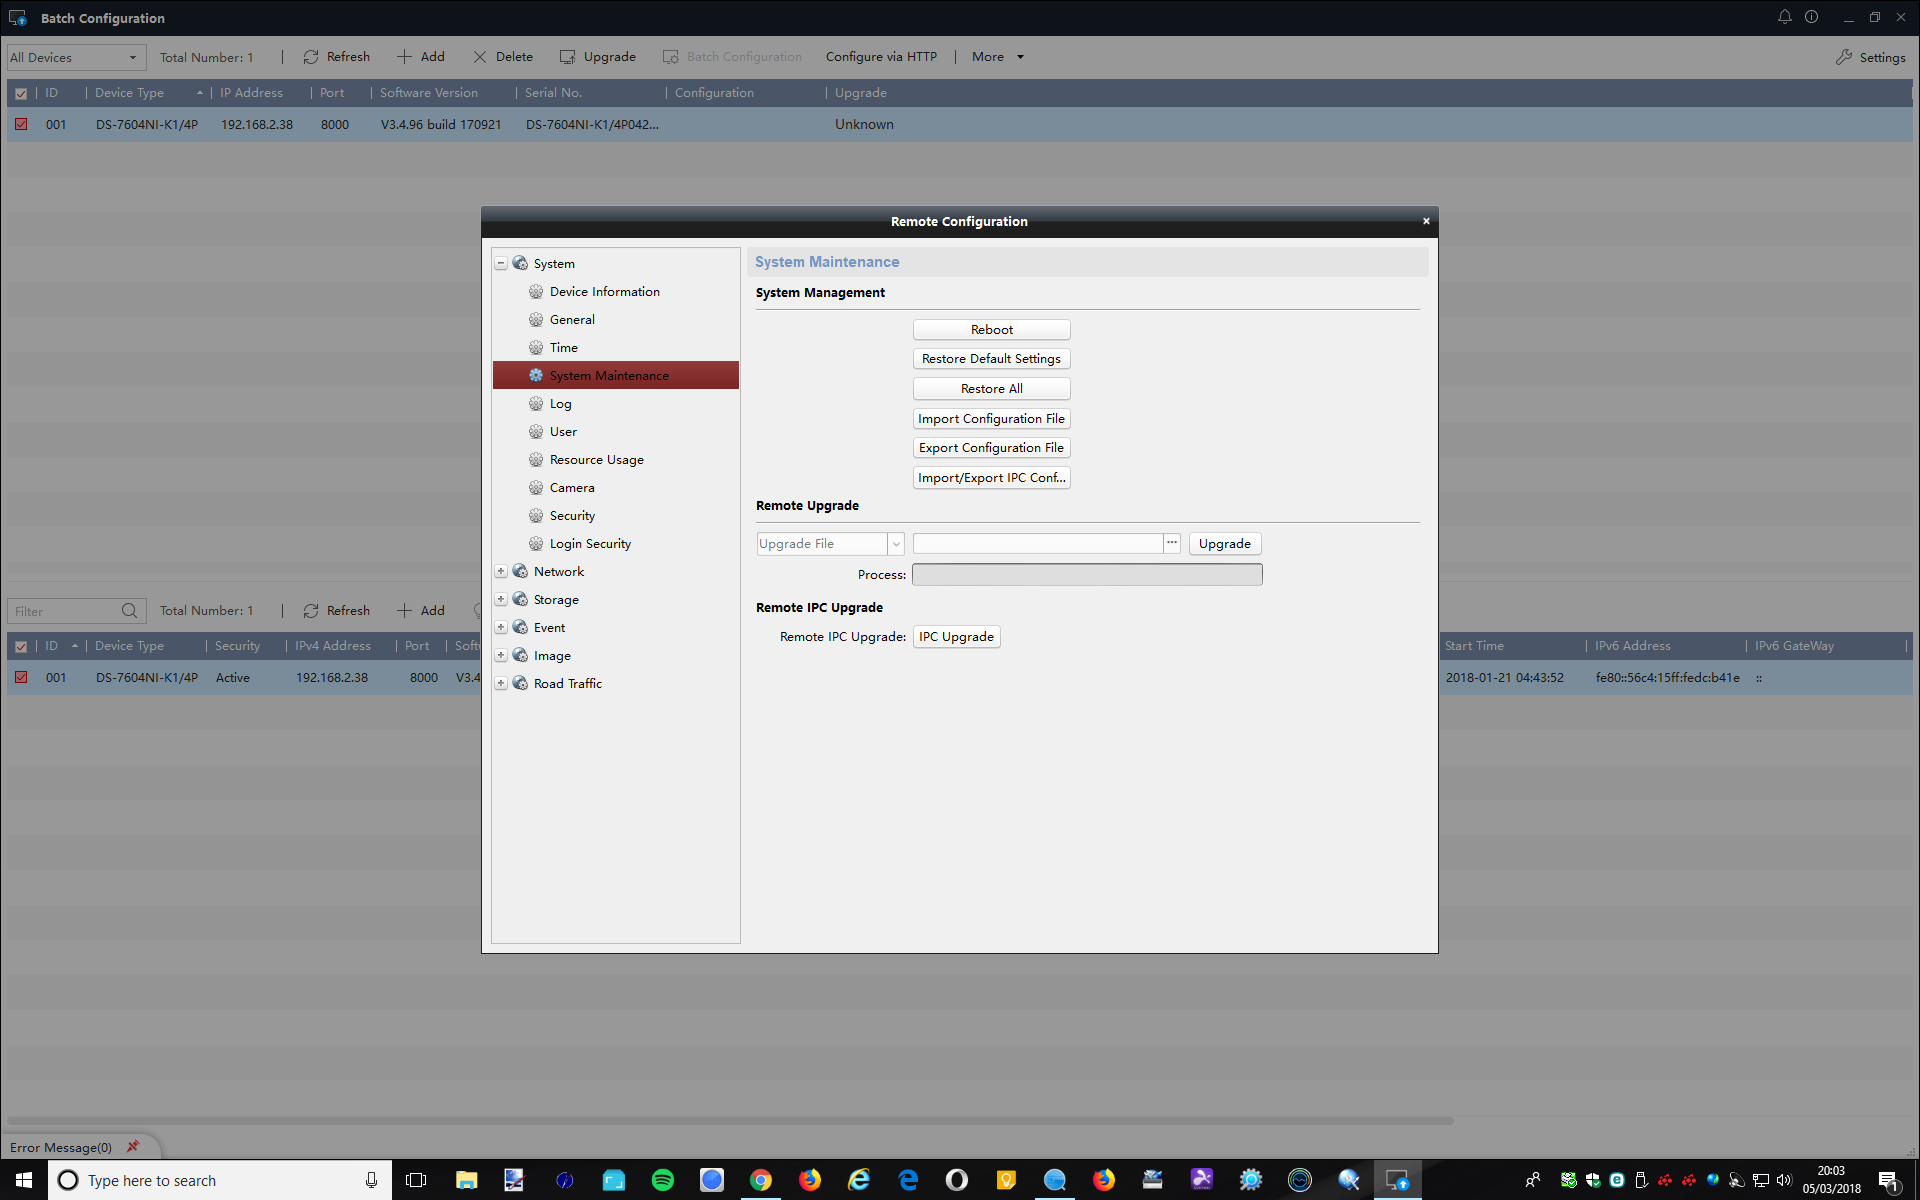This screenshot has height=1200, width=1920.
Task: Select the Camera node in the System tree
Action: (x=574, y=487)
